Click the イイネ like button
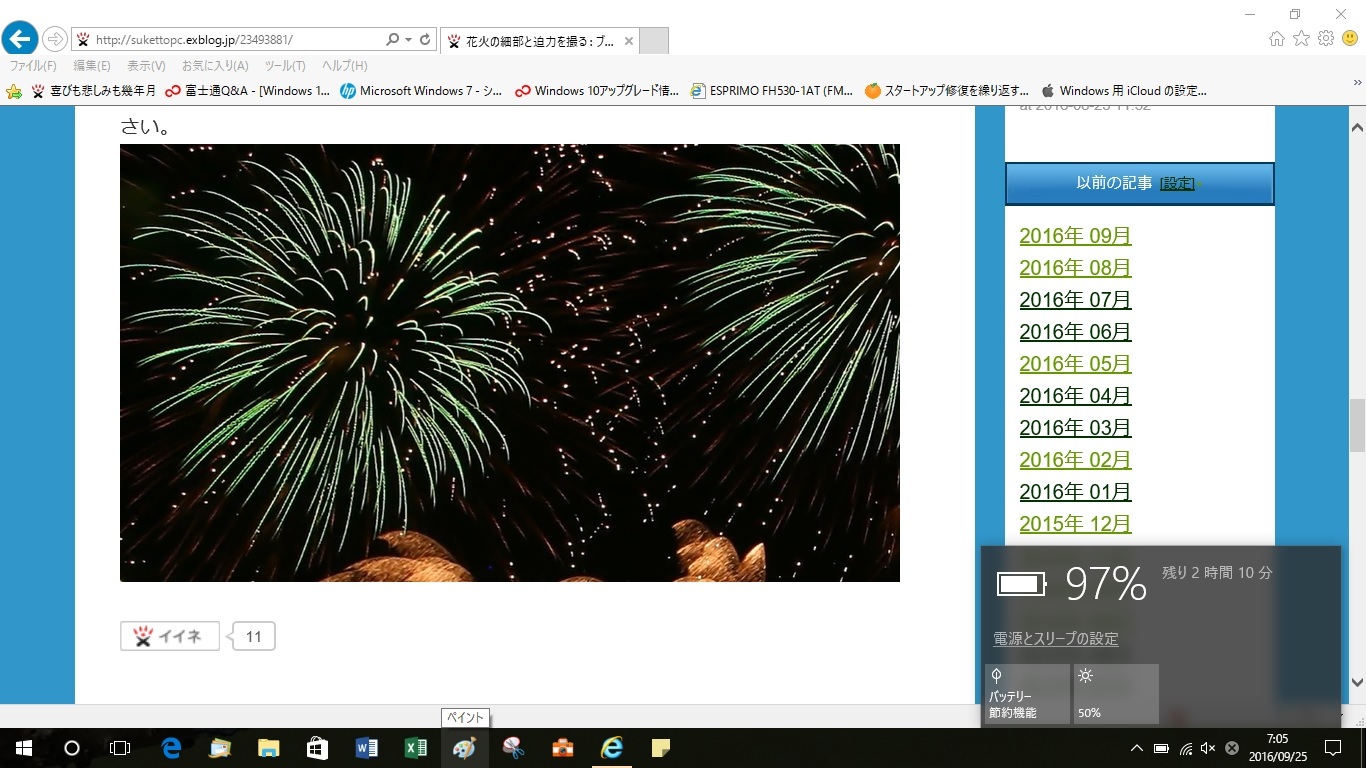Image resolution: width=1366 pixels, height=768 pixels. coord(170,636)
